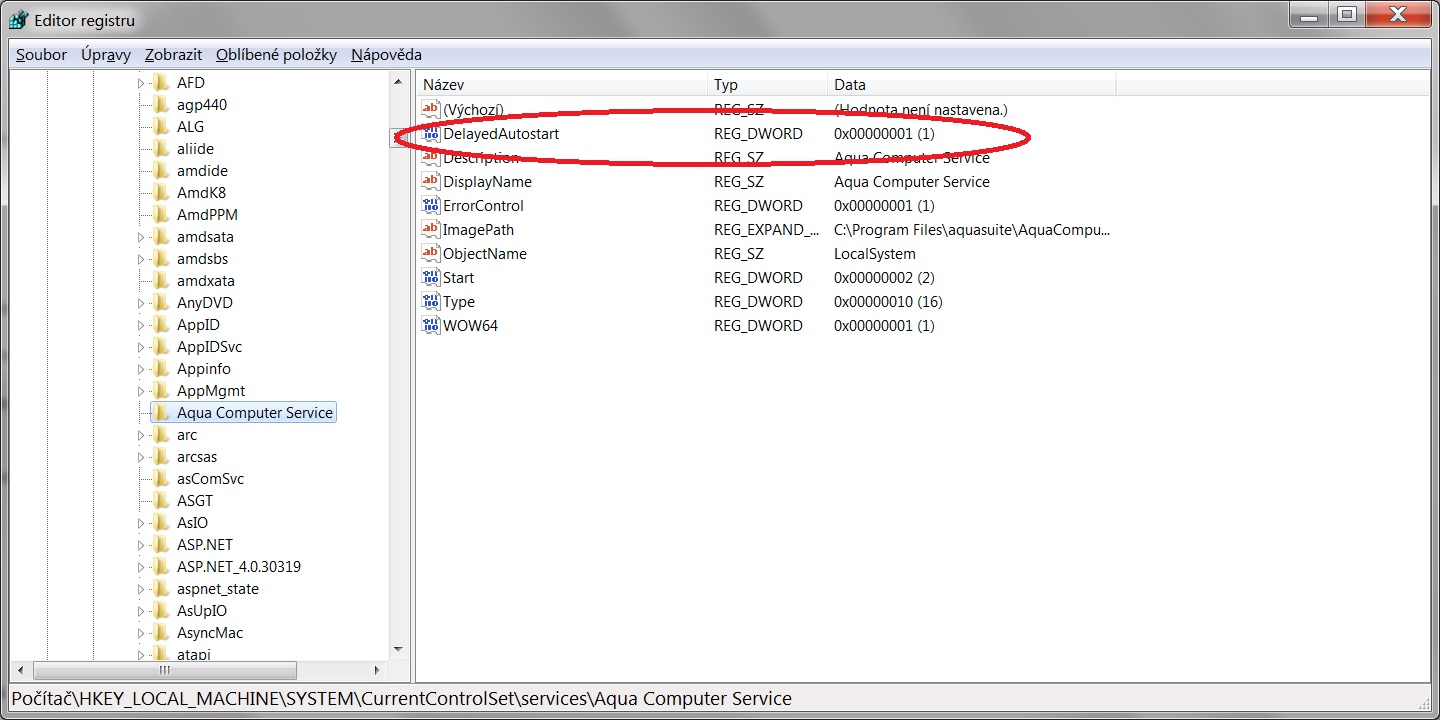1440x720 pixels.
Task: Click the REG_EXPAND_... type cell
Action: click(x=767, y=230)
